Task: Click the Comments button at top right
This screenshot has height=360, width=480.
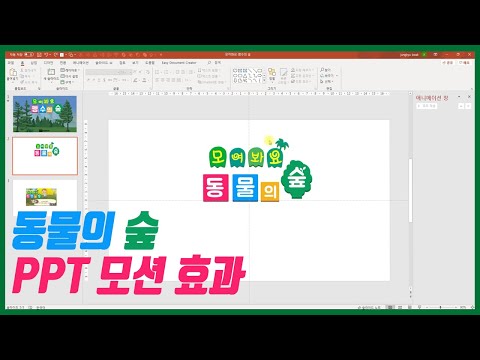Action: pos(464,63)
